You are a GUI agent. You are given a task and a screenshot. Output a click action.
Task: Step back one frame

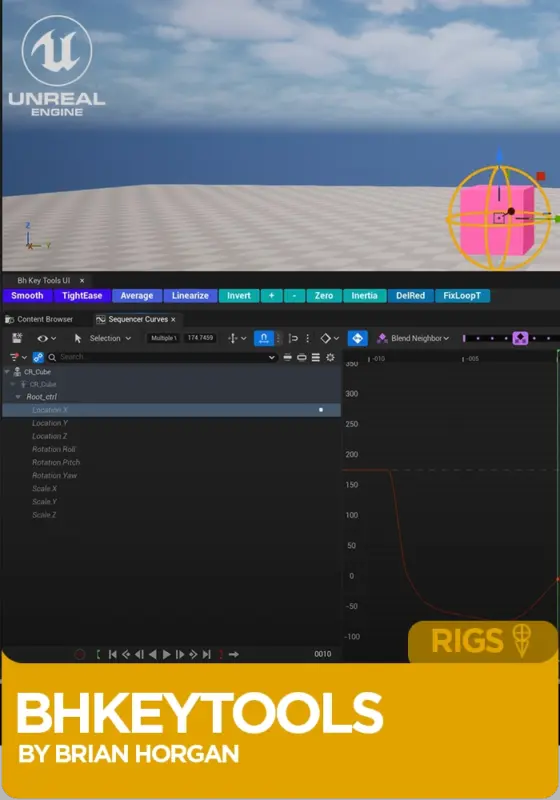pos(139,655)
